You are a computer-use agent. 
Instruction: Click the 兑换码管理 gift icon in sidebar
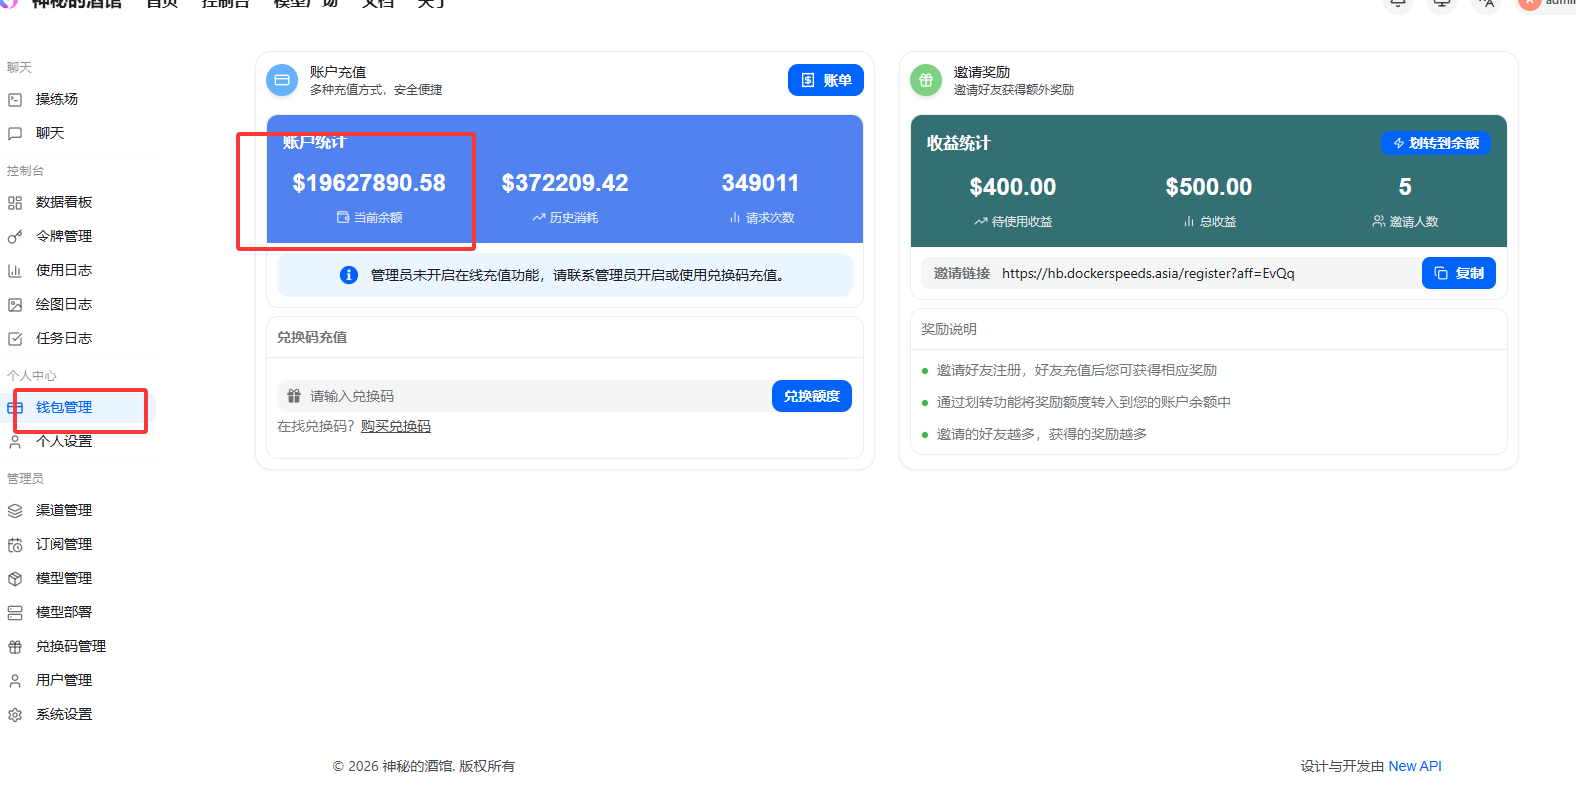(x=15, y=647)
